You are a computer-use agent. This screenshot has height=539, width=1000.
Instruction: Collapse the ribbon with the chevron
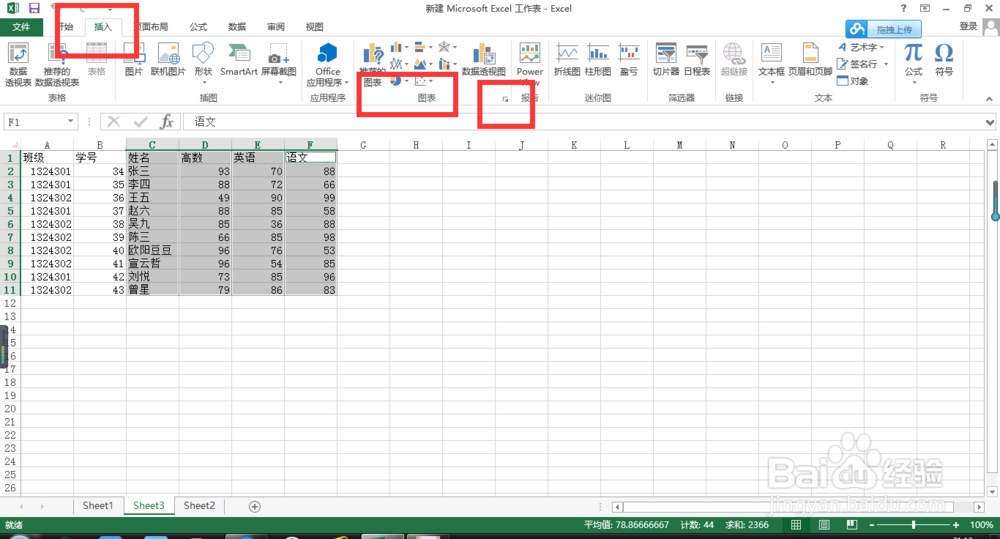(x=989, y=99)
